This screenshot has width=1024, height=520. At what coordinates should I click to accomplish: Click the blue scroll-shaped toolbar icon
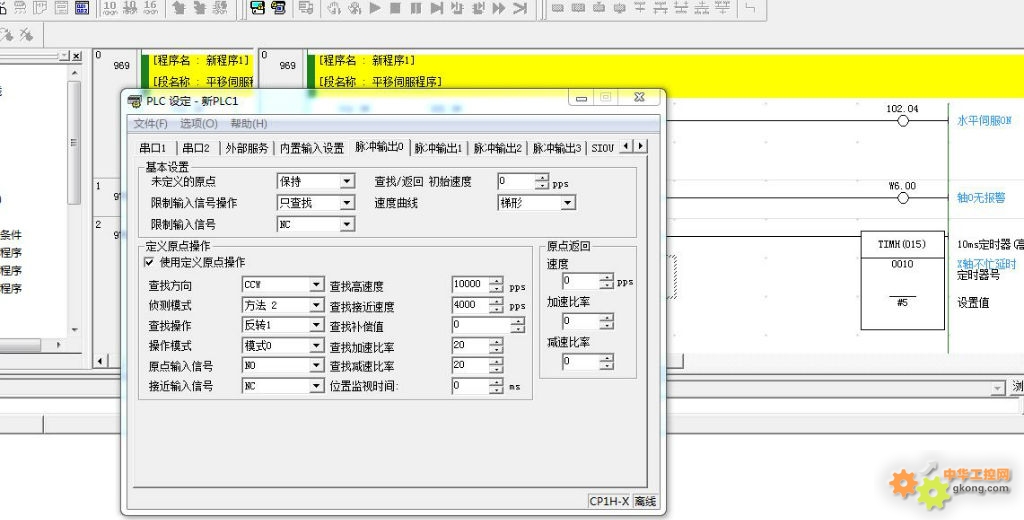click(279, 8)
